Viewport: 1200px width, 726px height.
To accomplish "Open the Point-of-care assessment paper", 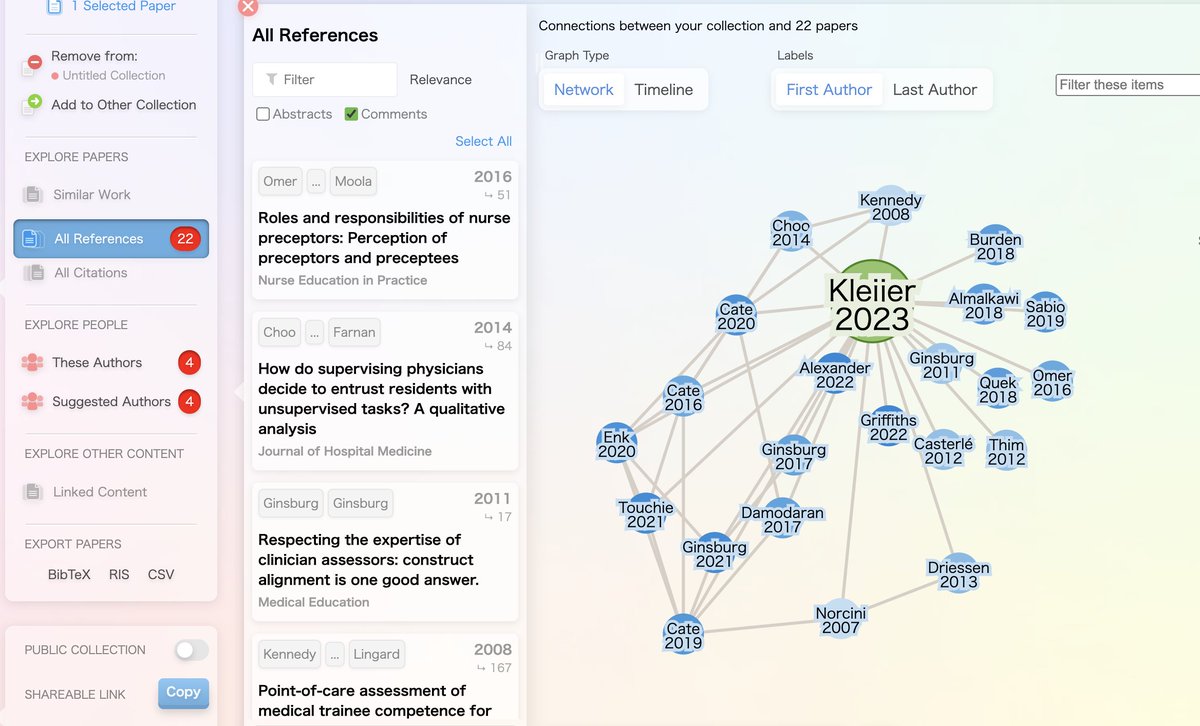I will coord(375,701).
